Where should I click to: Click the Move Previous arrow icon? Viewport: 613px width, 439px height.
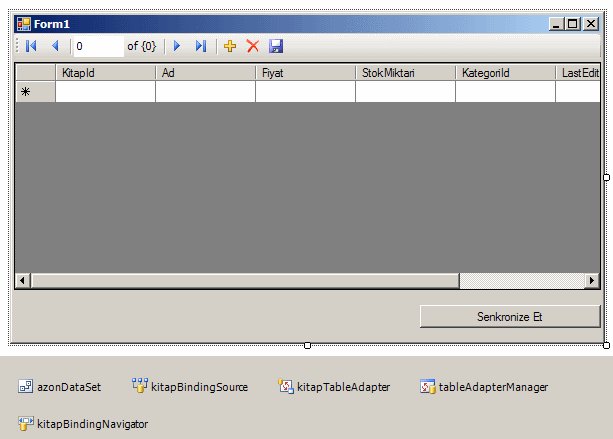55,46
